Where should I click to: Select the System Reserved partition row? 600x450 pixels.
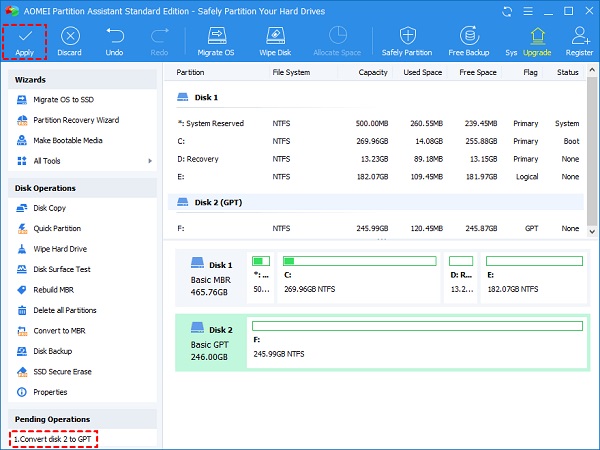click(x=376, y=124)
